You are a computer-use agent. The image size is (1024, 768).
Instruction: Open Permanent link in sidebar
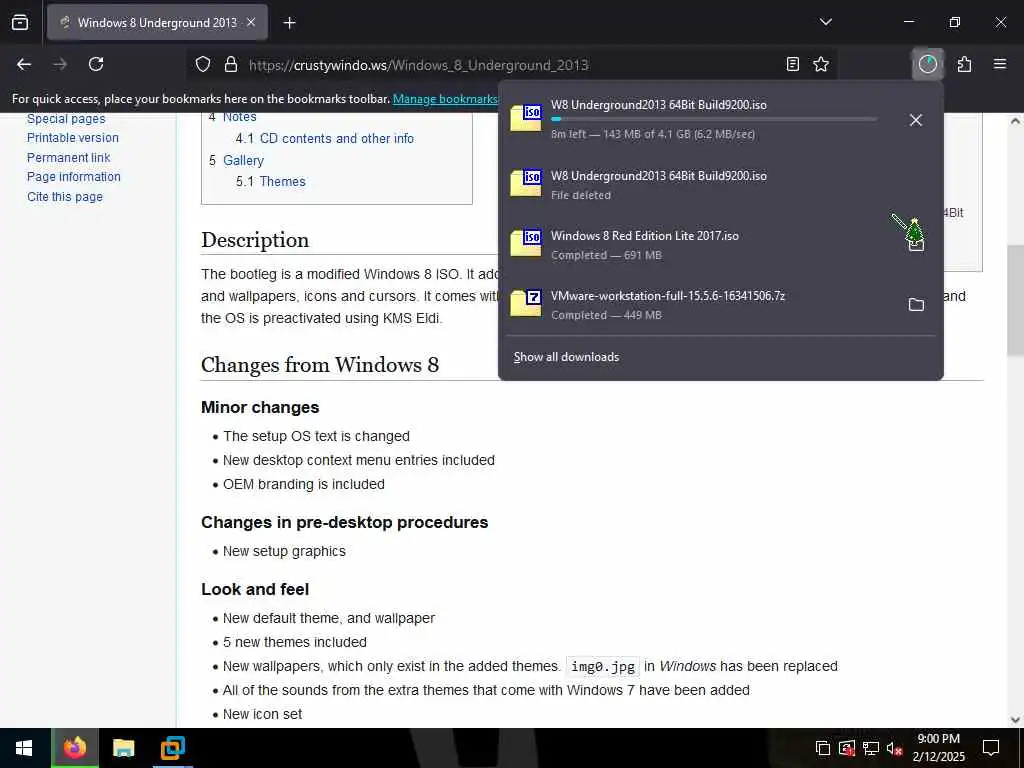(x=69, y=157)
